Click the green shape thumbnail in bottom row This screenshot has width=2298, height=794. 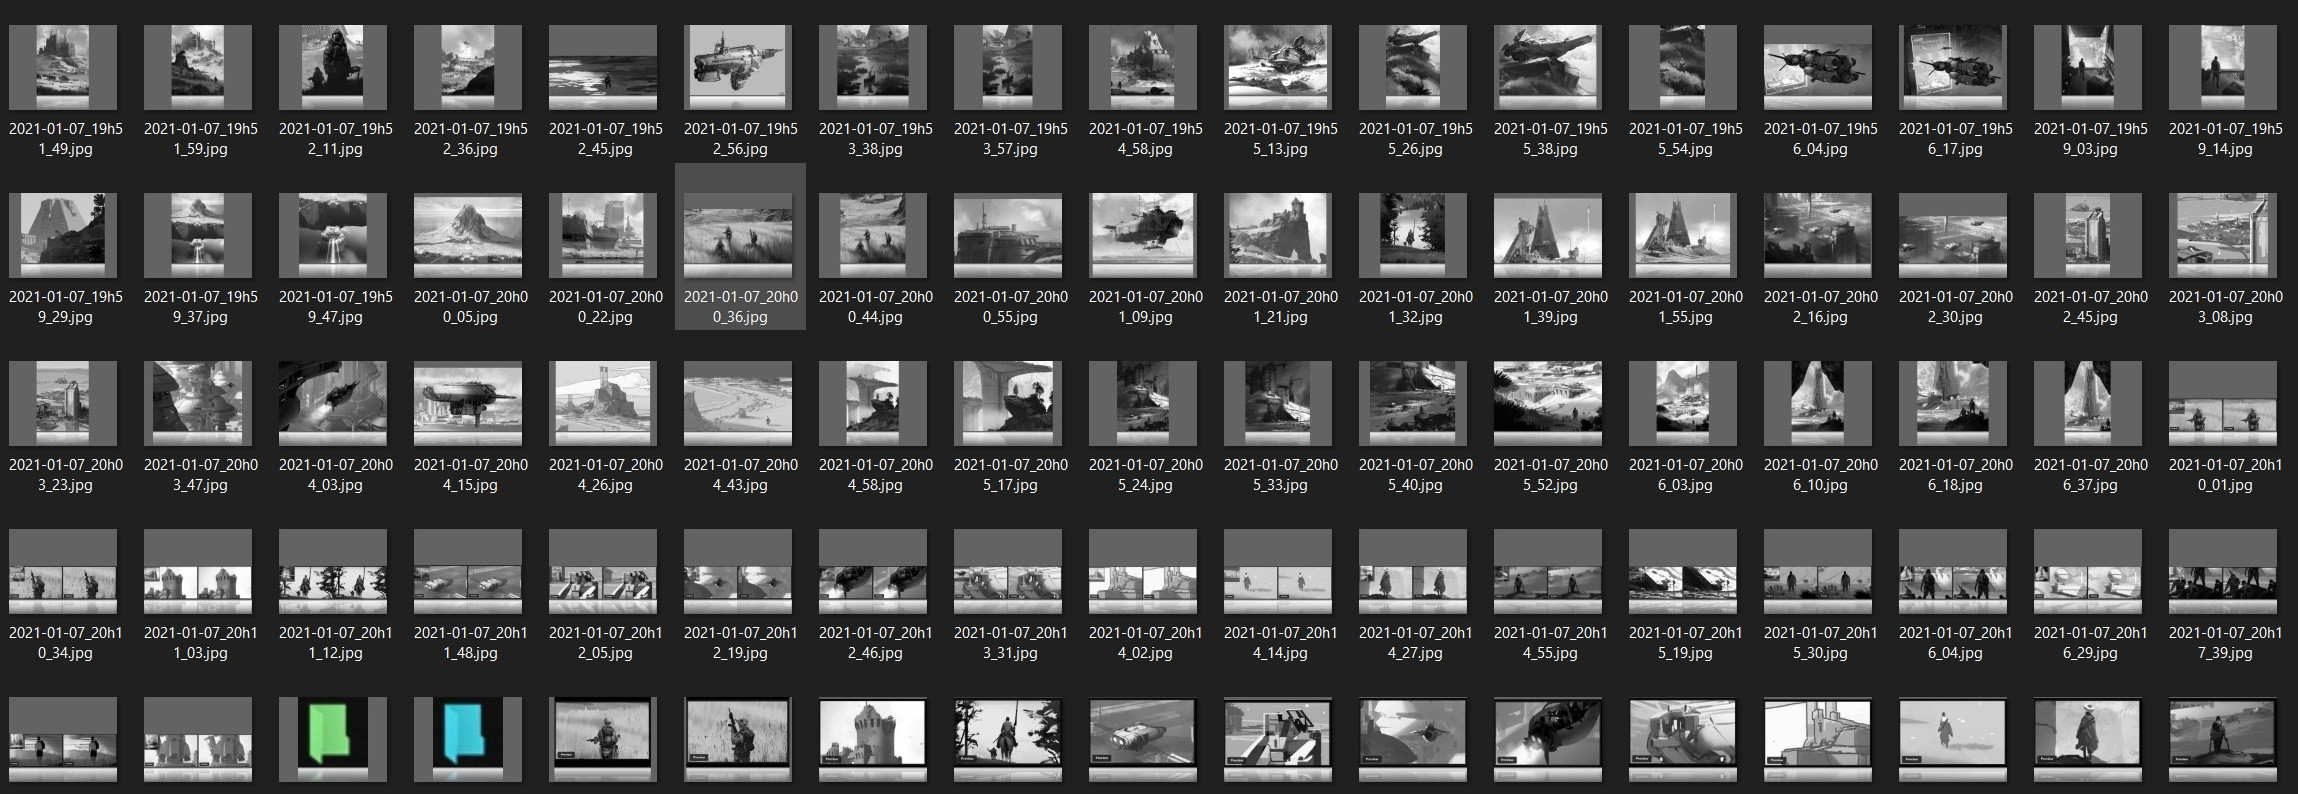tap(333, 739)
